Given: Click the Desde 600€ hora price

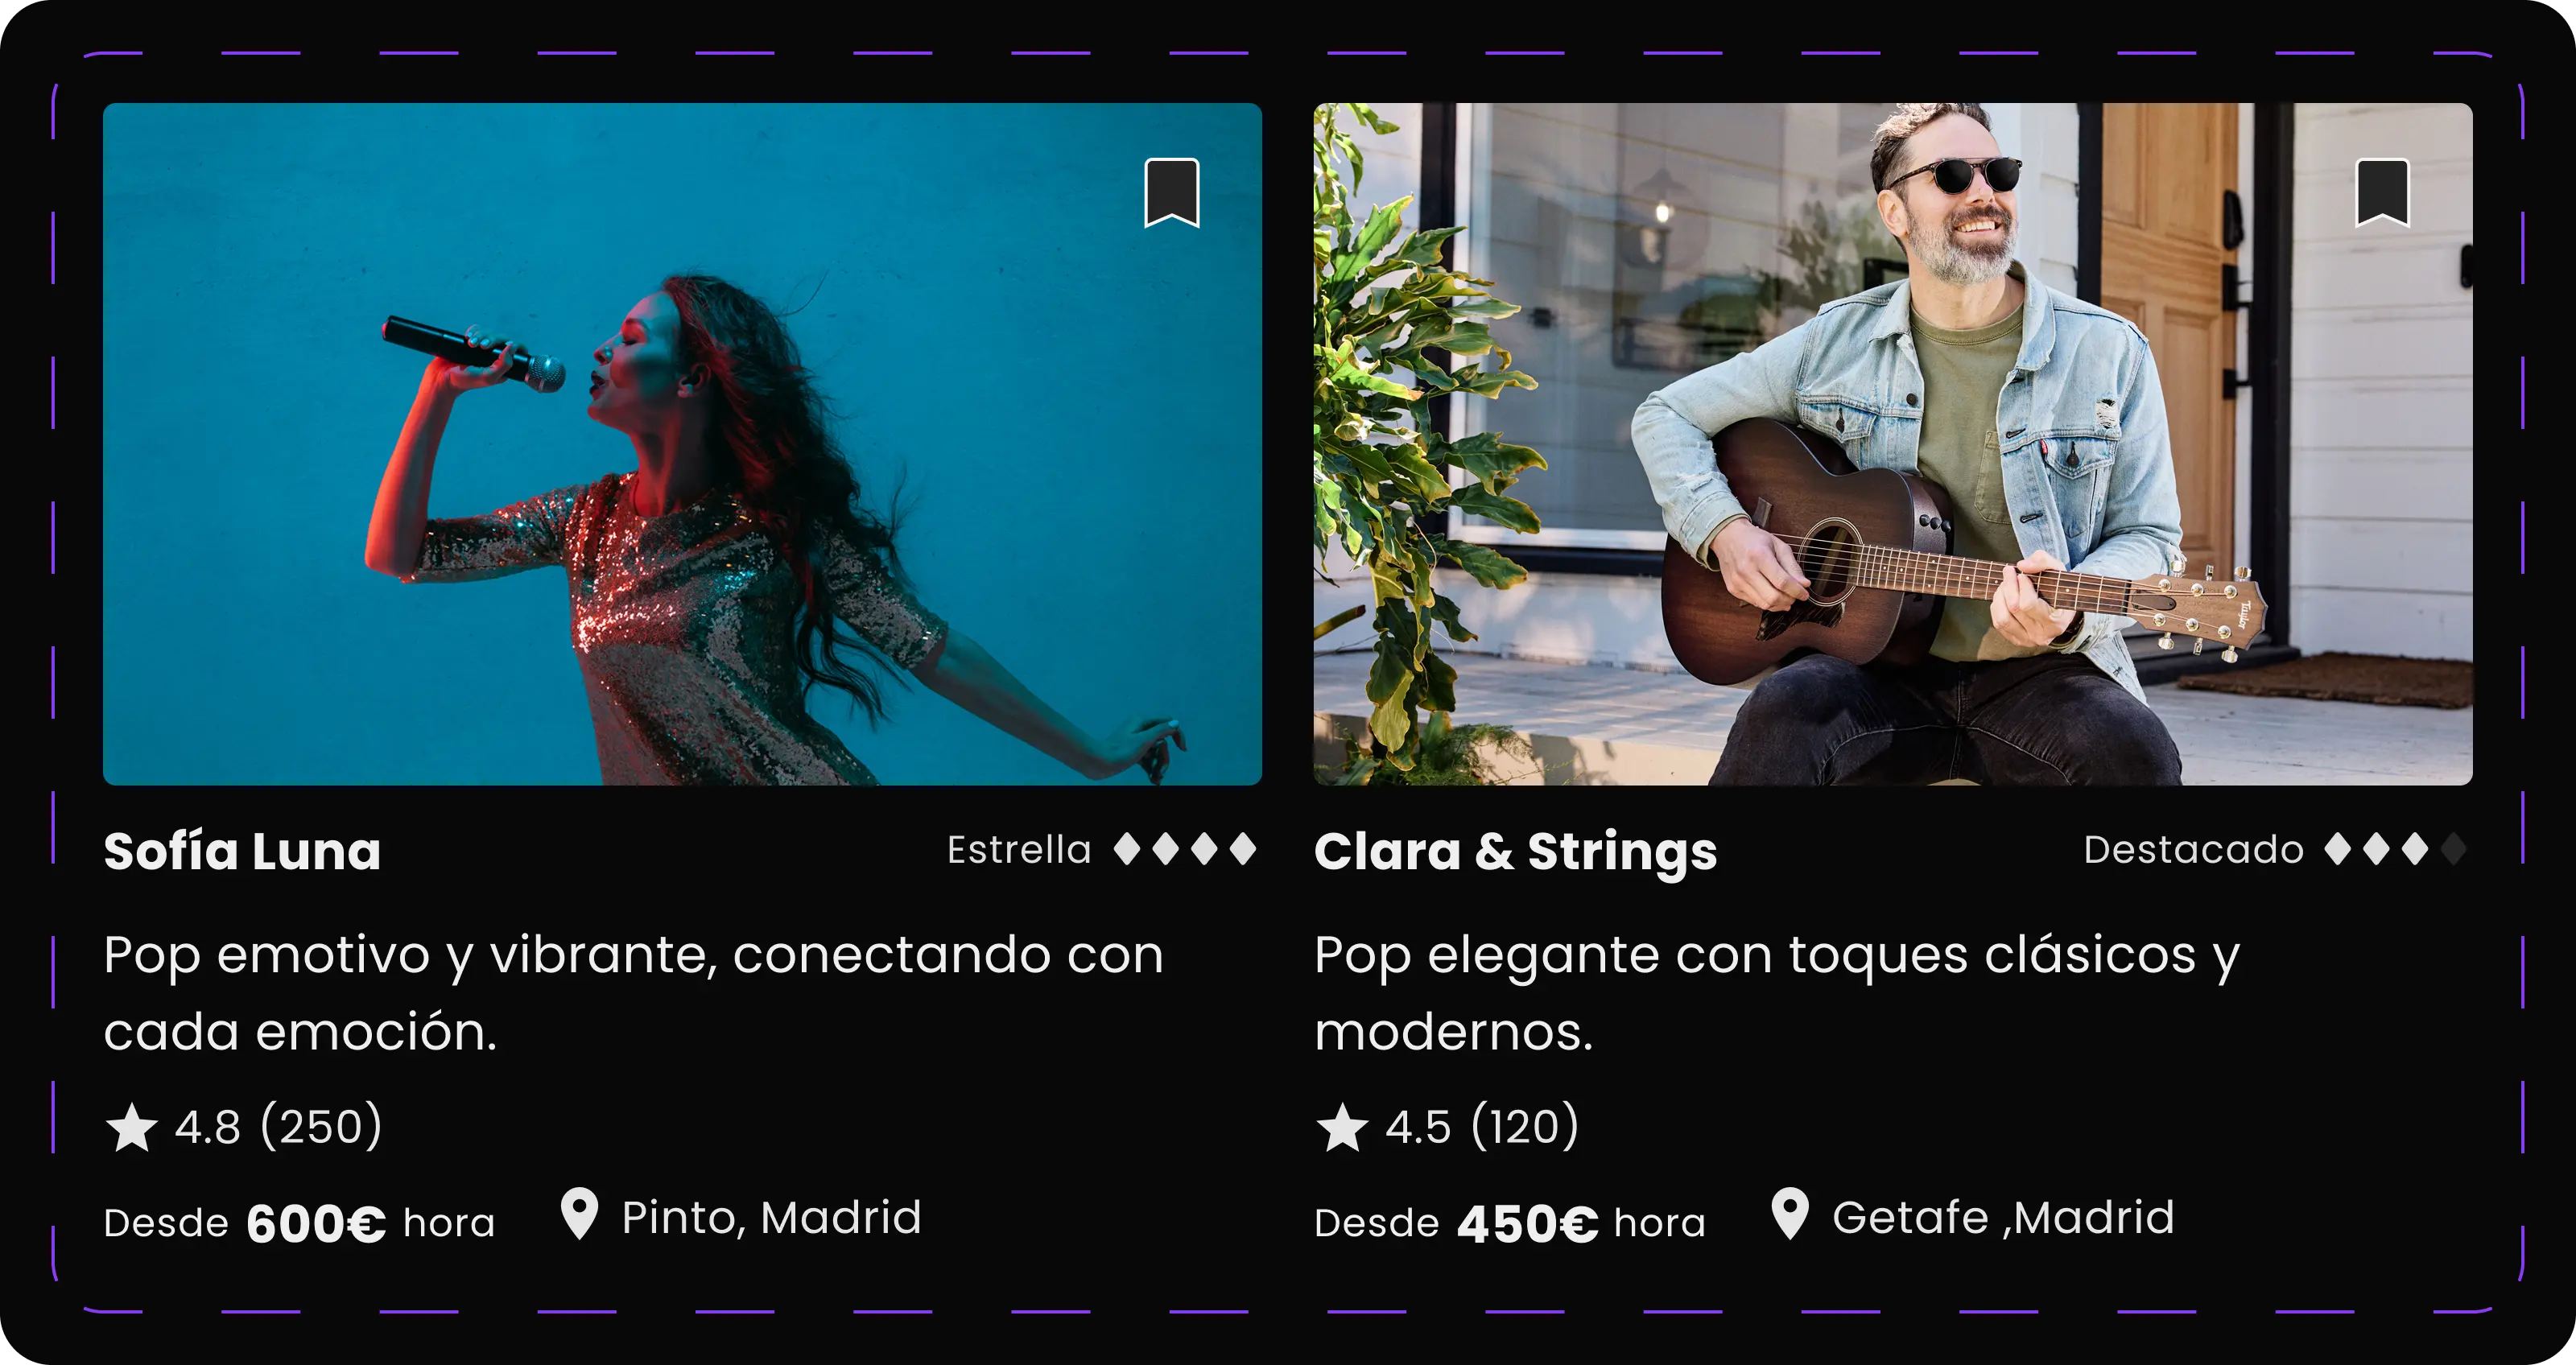Looking at the screenshot, I should (299, 1223).
